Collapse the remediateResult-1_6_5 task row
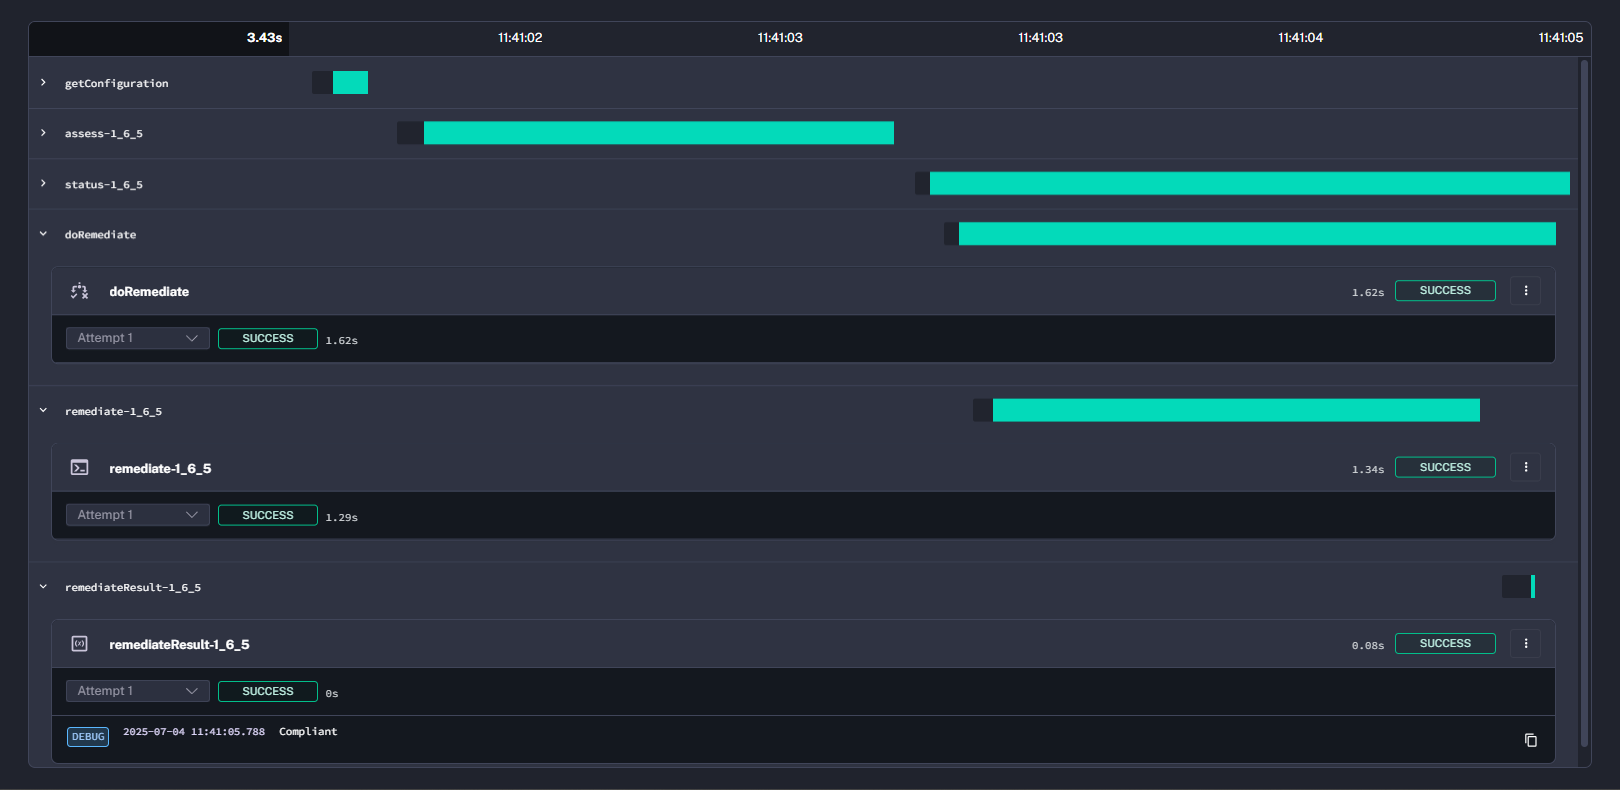The height and width of the screenshot is (790, 1620). click(x=43, y=587)
